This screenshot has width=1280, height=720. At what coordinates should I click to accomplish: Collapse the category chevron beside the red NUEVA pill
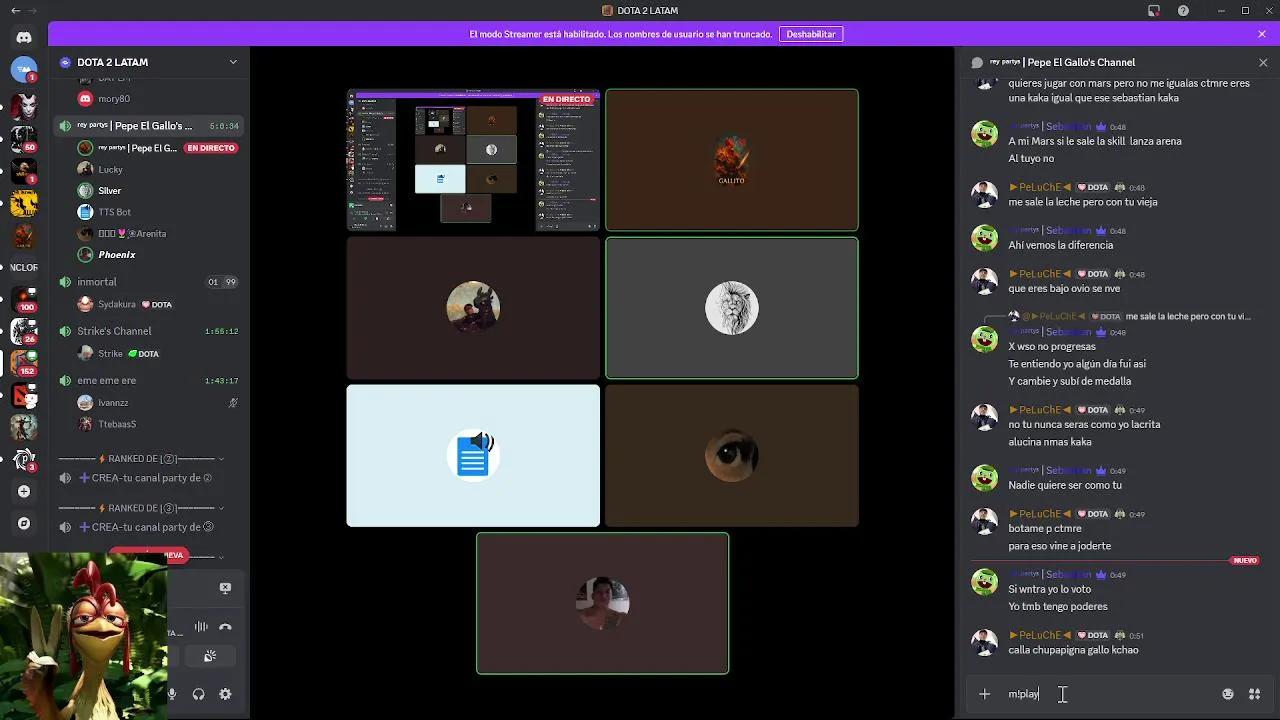[x=221, y=557]
